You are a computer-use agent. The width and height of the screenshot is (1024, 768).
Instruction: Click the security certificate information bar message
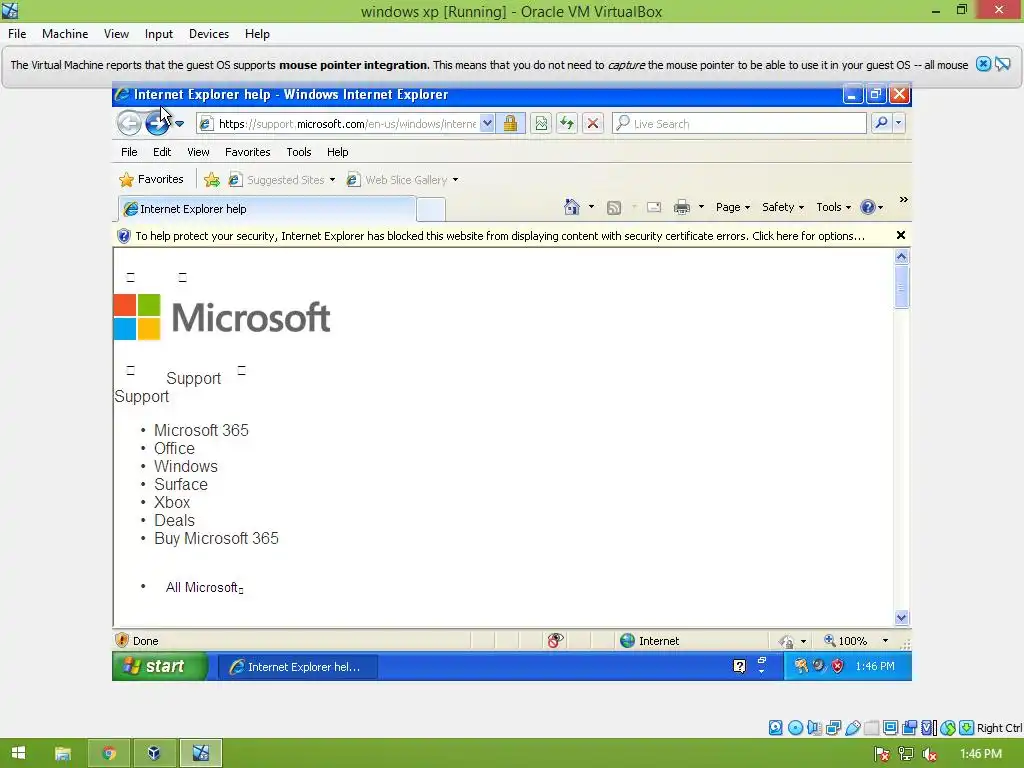coord(500,236)
